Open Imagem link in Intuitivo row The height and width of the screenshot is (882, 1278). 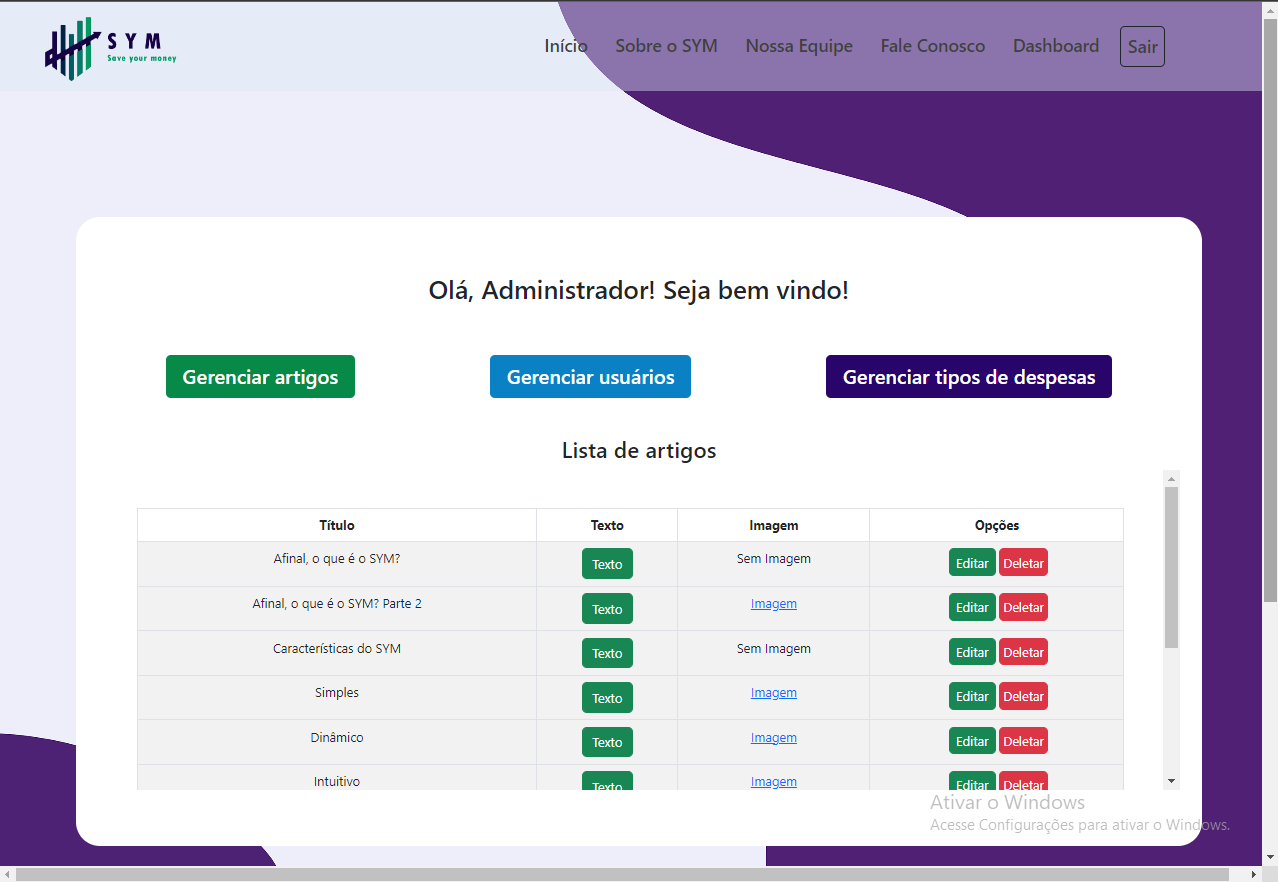(x=774, y=782)
